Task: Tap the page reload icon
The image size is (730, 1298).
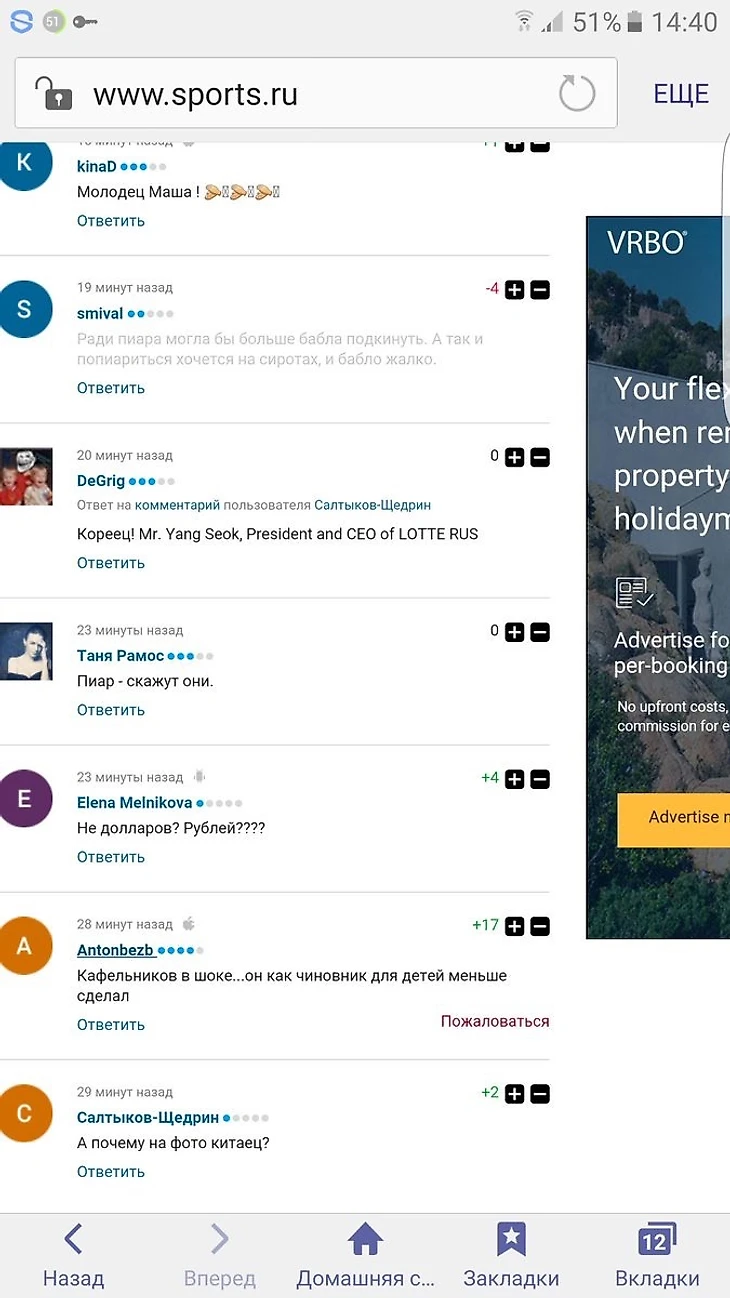Action: (576, 94)
